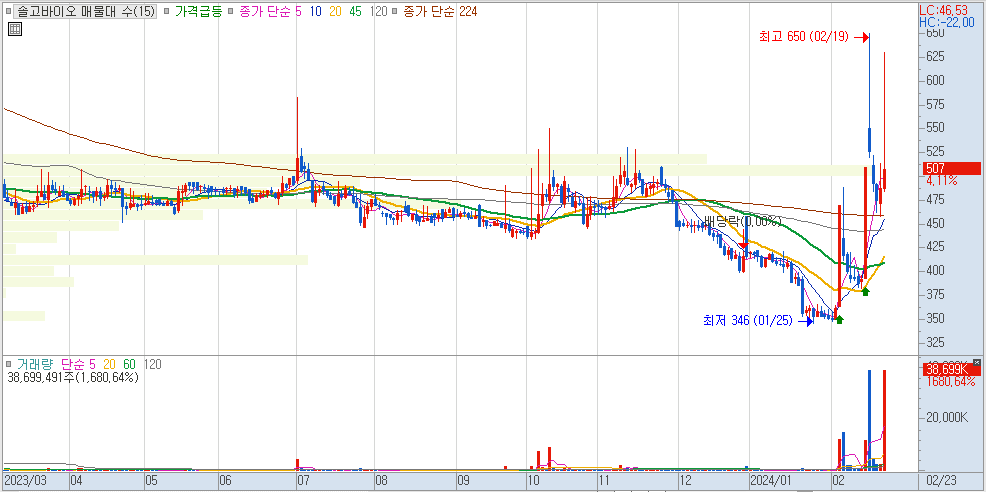Select the 거래량 volume indicator label
Viewport: 986px width, 492px height.
click(35, 364)
